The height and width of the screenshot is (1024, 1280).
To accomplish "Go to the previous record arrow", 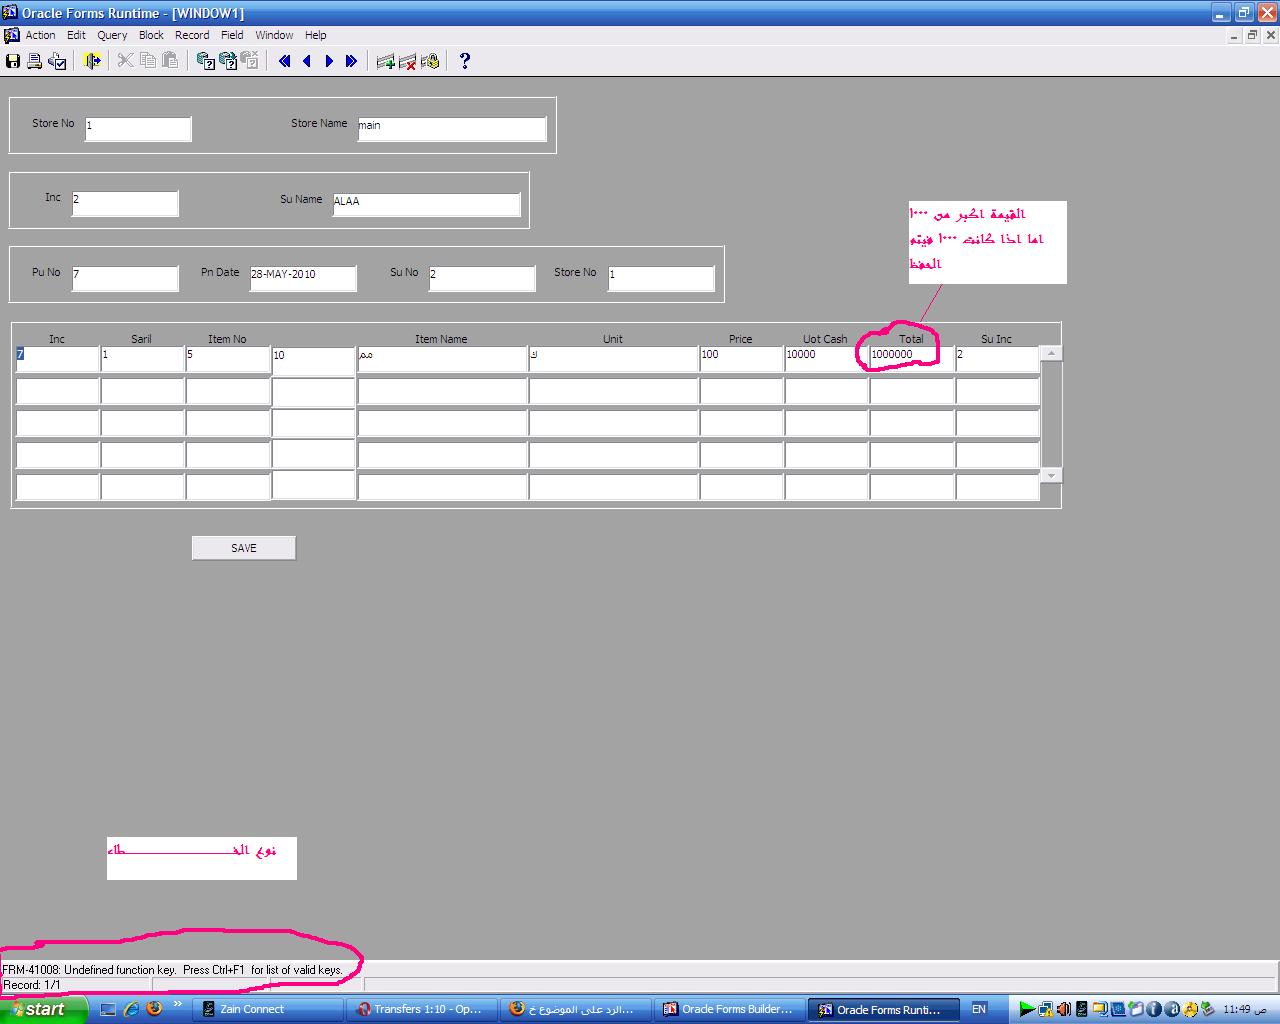I will (307, 61).
